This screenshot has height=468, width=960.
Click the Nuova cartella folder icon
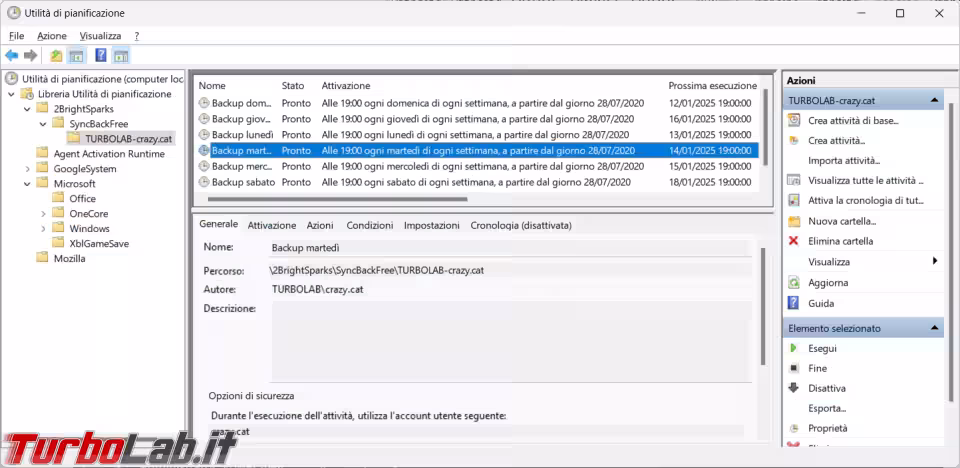point(793,221)
